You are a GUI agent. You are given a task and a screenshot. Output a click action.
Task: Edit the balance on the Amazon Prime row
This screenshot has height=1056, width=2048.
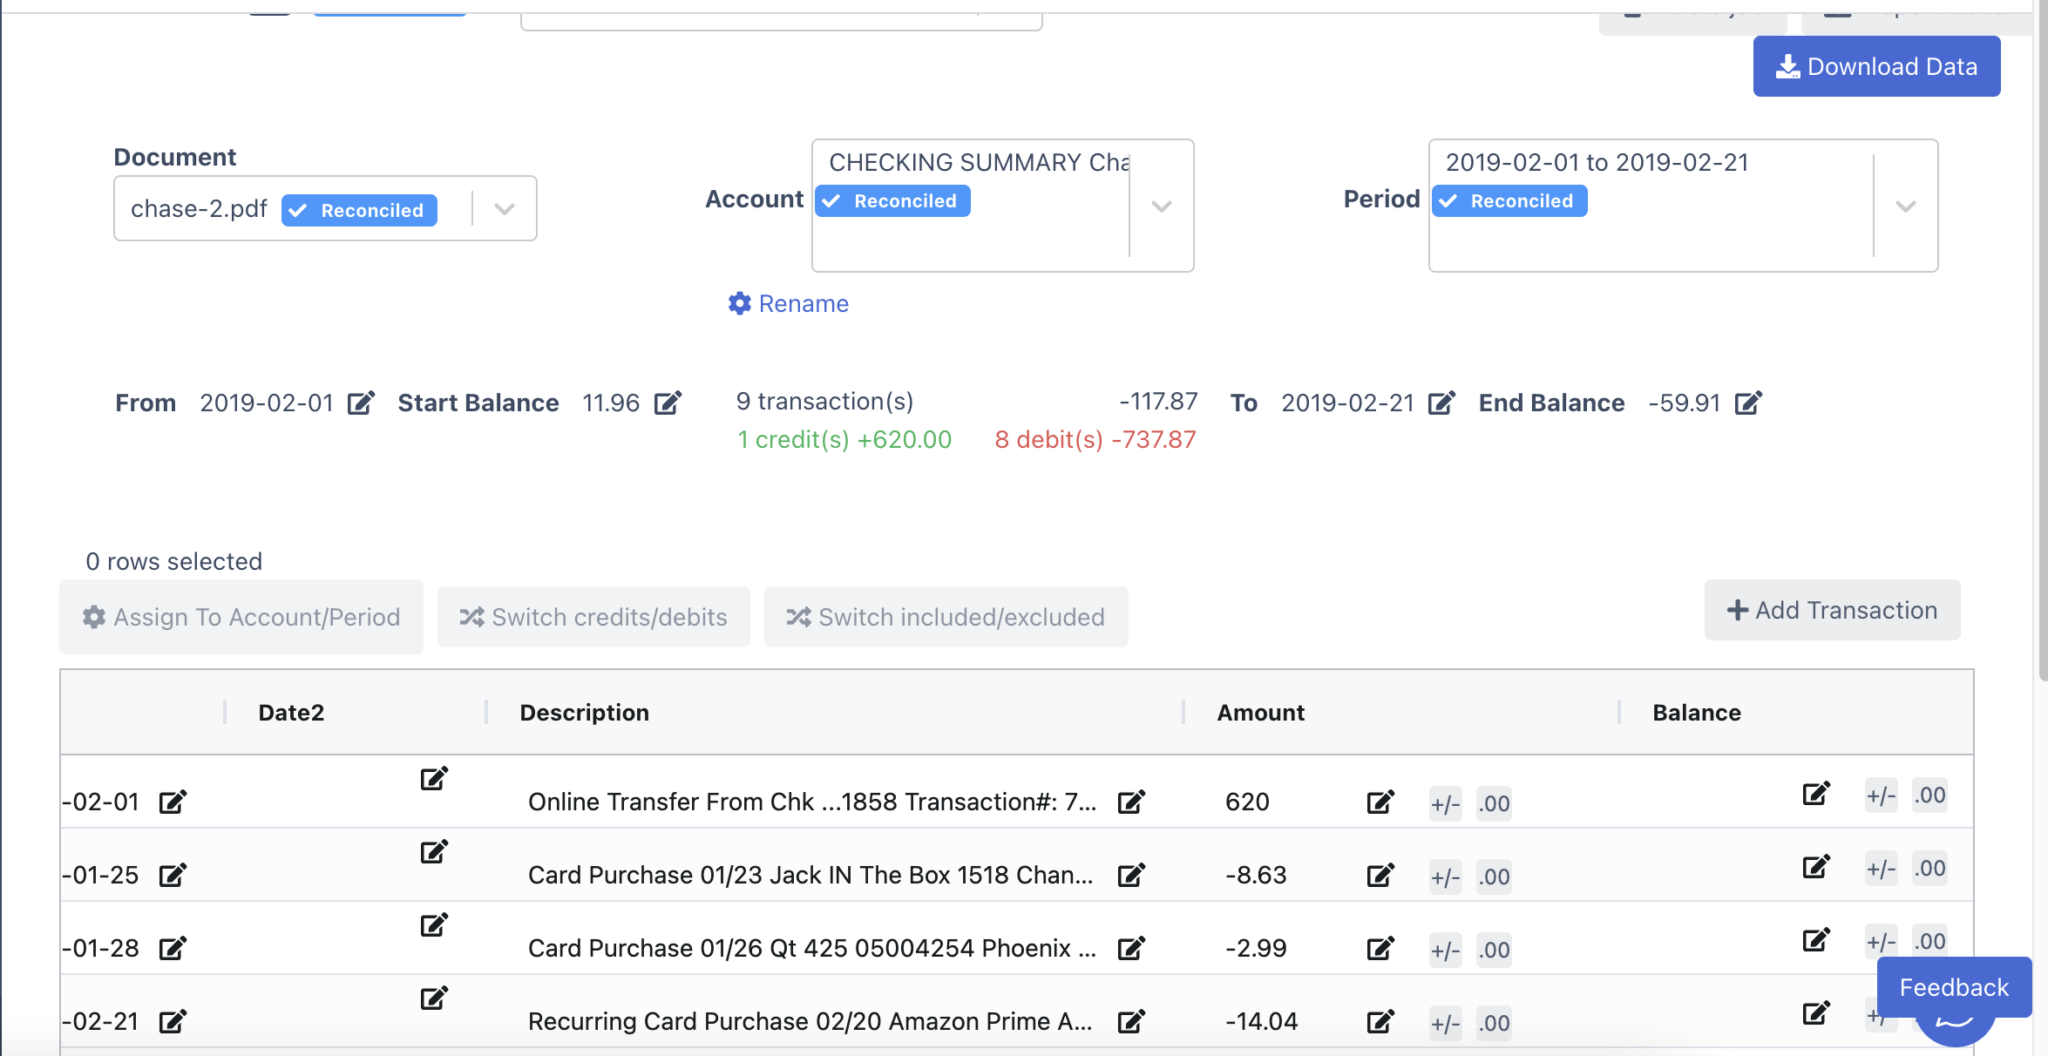(x=1816, y=1013)
